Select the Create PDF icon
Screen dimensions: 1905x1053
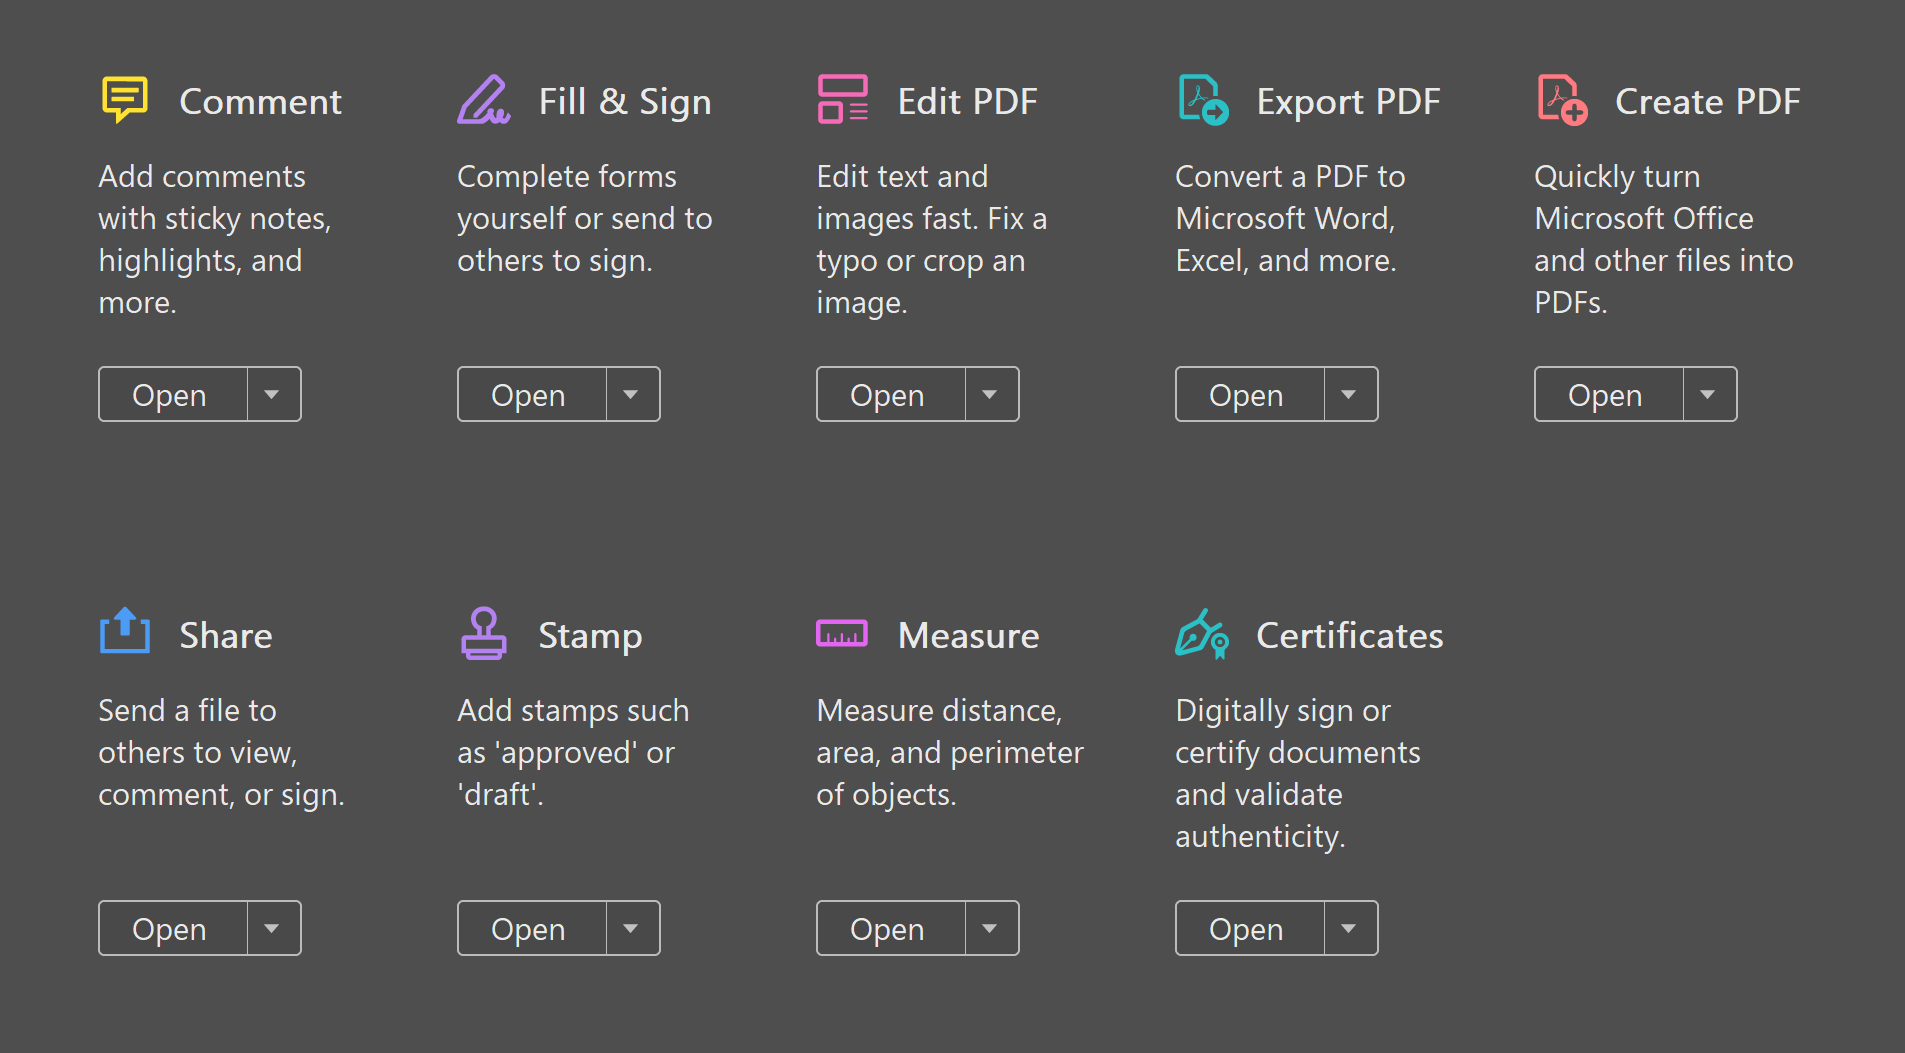[1560, 99]
